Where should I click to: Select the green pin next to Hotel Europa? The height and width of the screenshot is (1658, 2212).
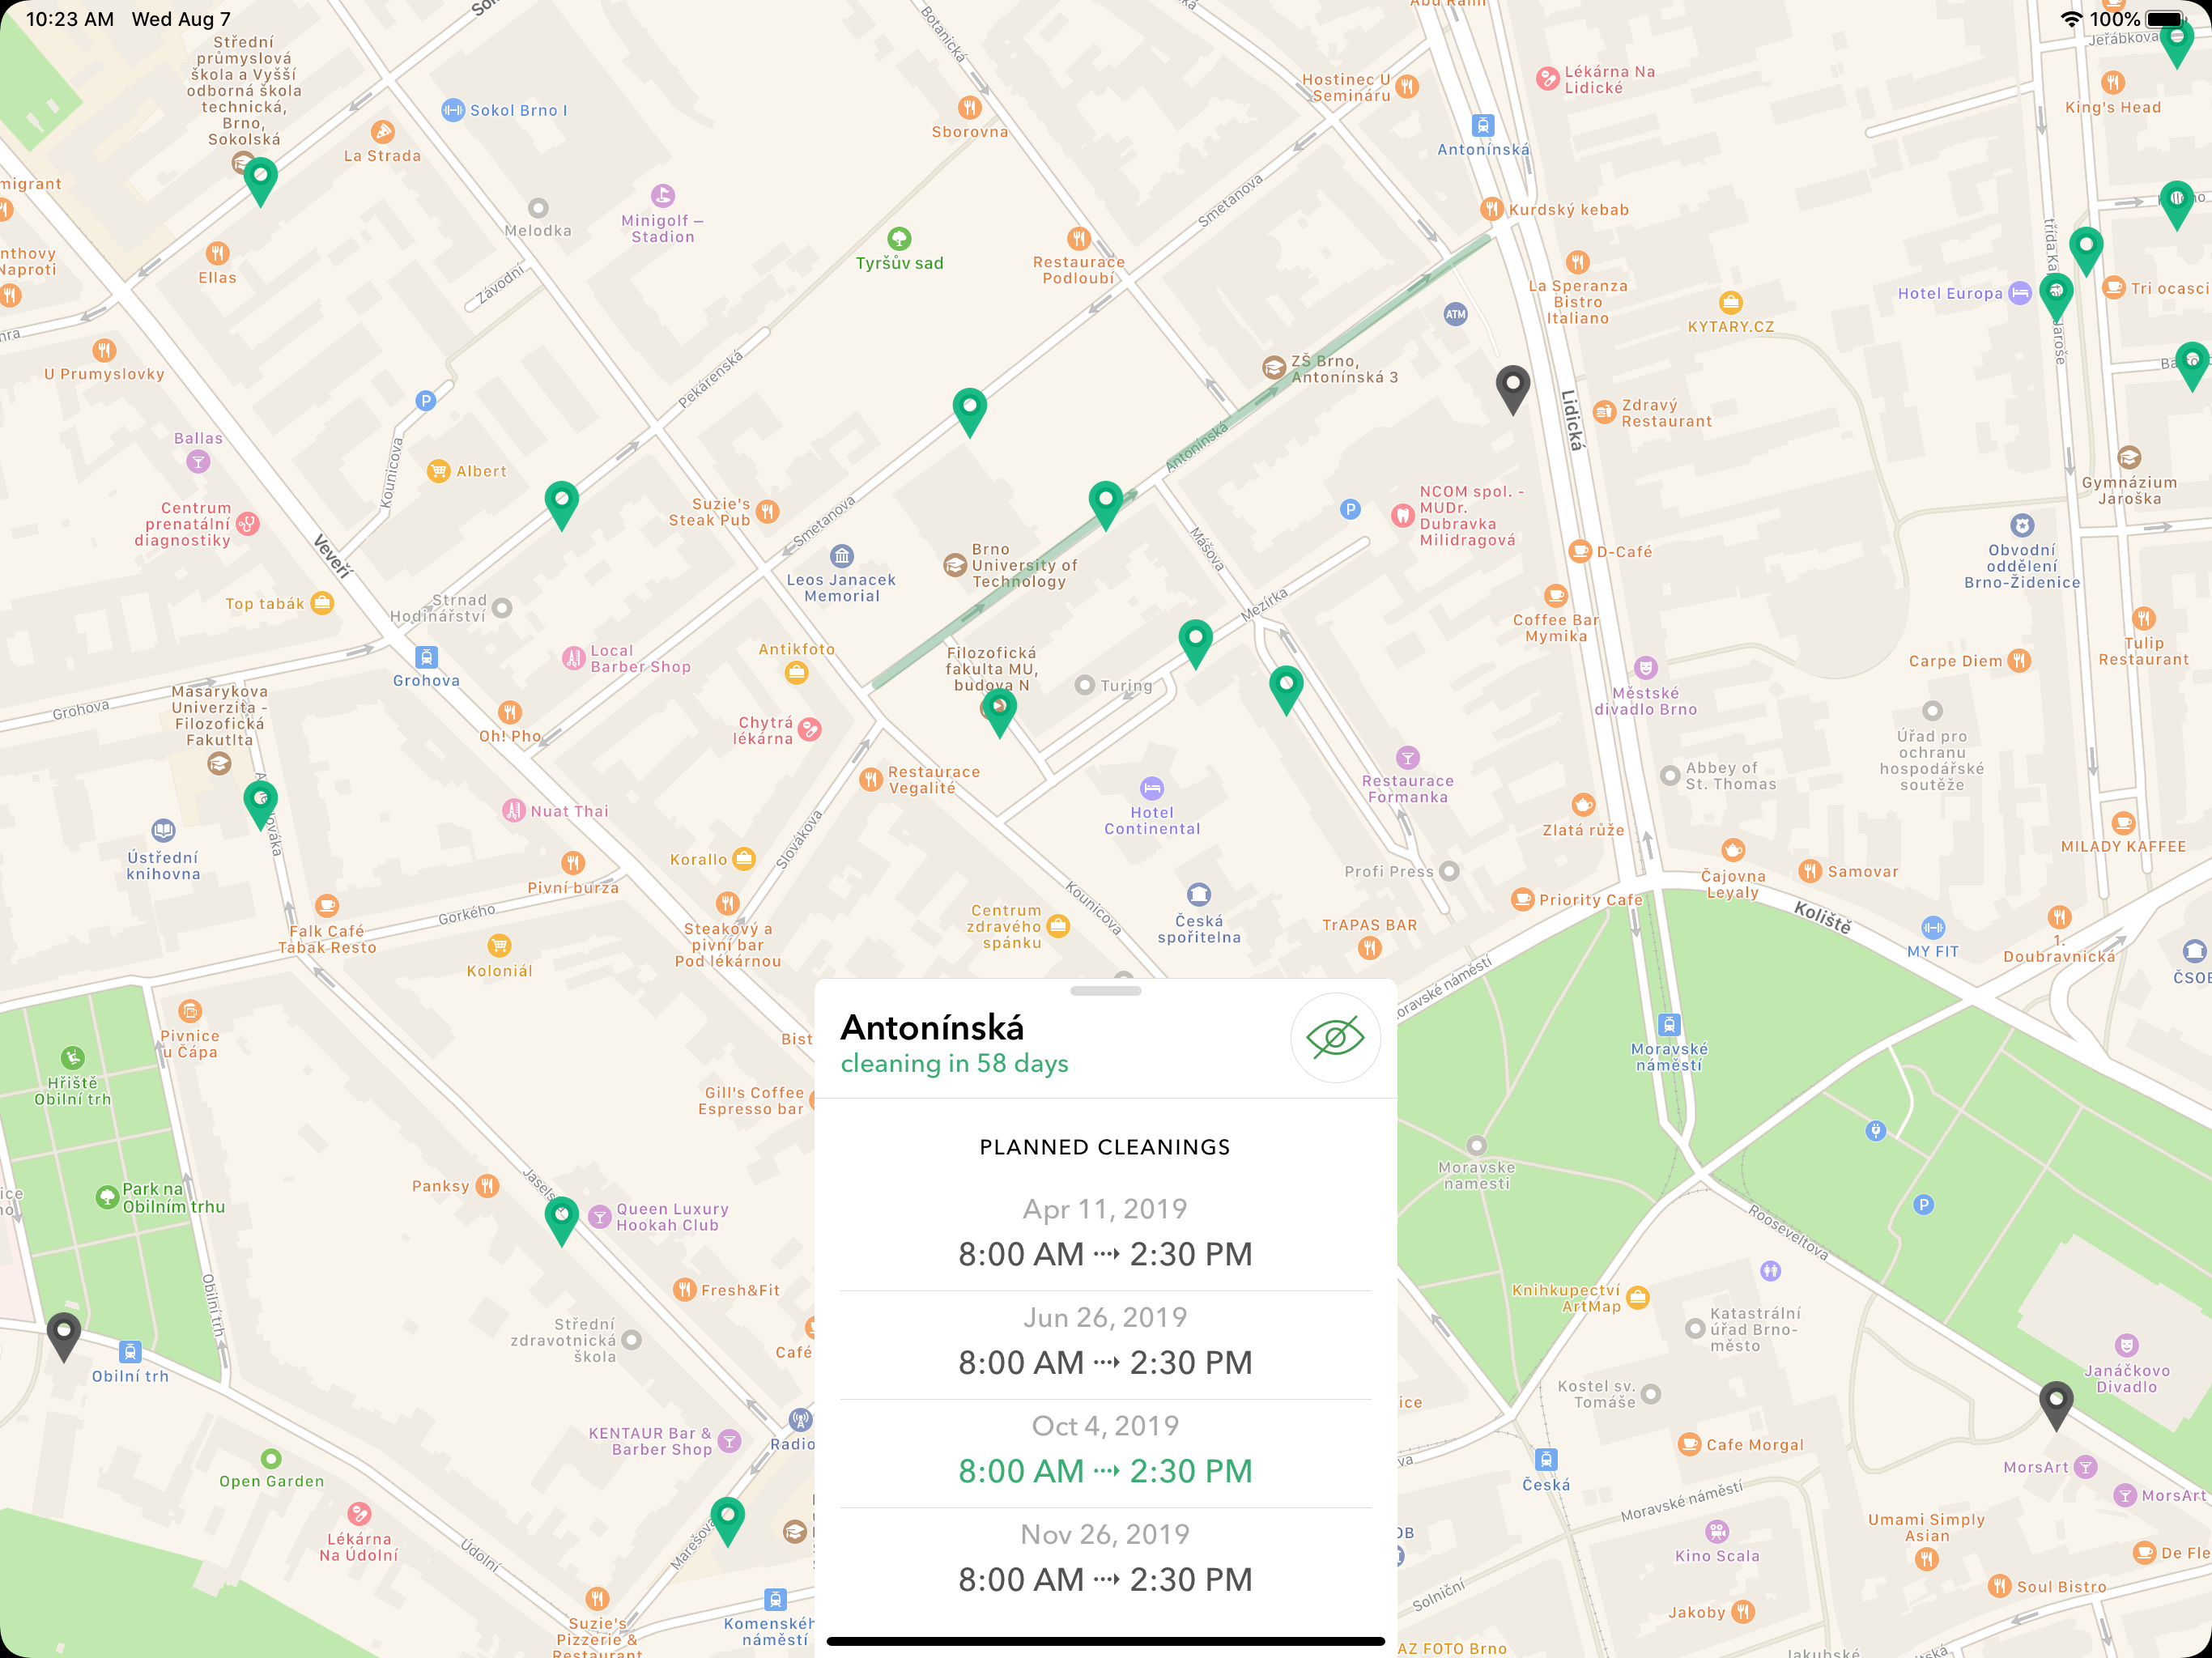coord(2055,298)
